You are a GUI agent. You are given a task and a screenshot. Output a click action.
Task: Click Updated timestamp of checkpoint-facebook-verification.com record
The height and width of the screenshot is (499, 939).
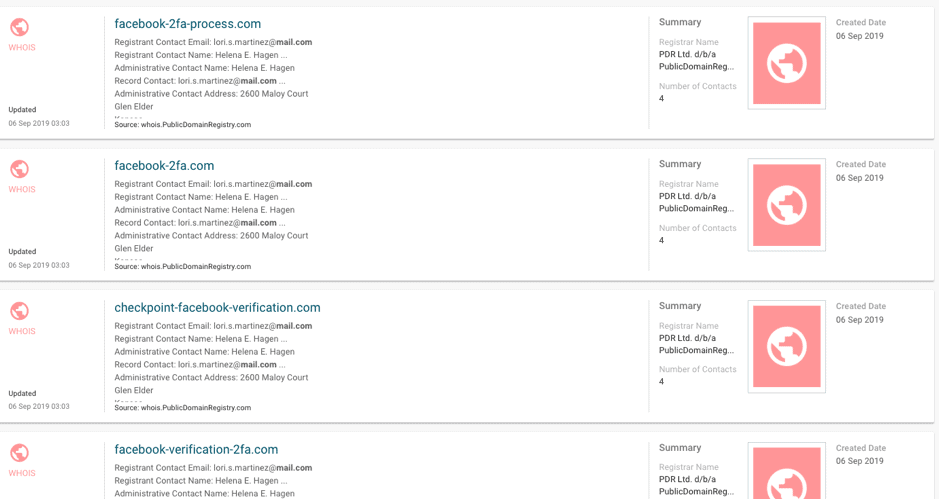pos(39,407)
